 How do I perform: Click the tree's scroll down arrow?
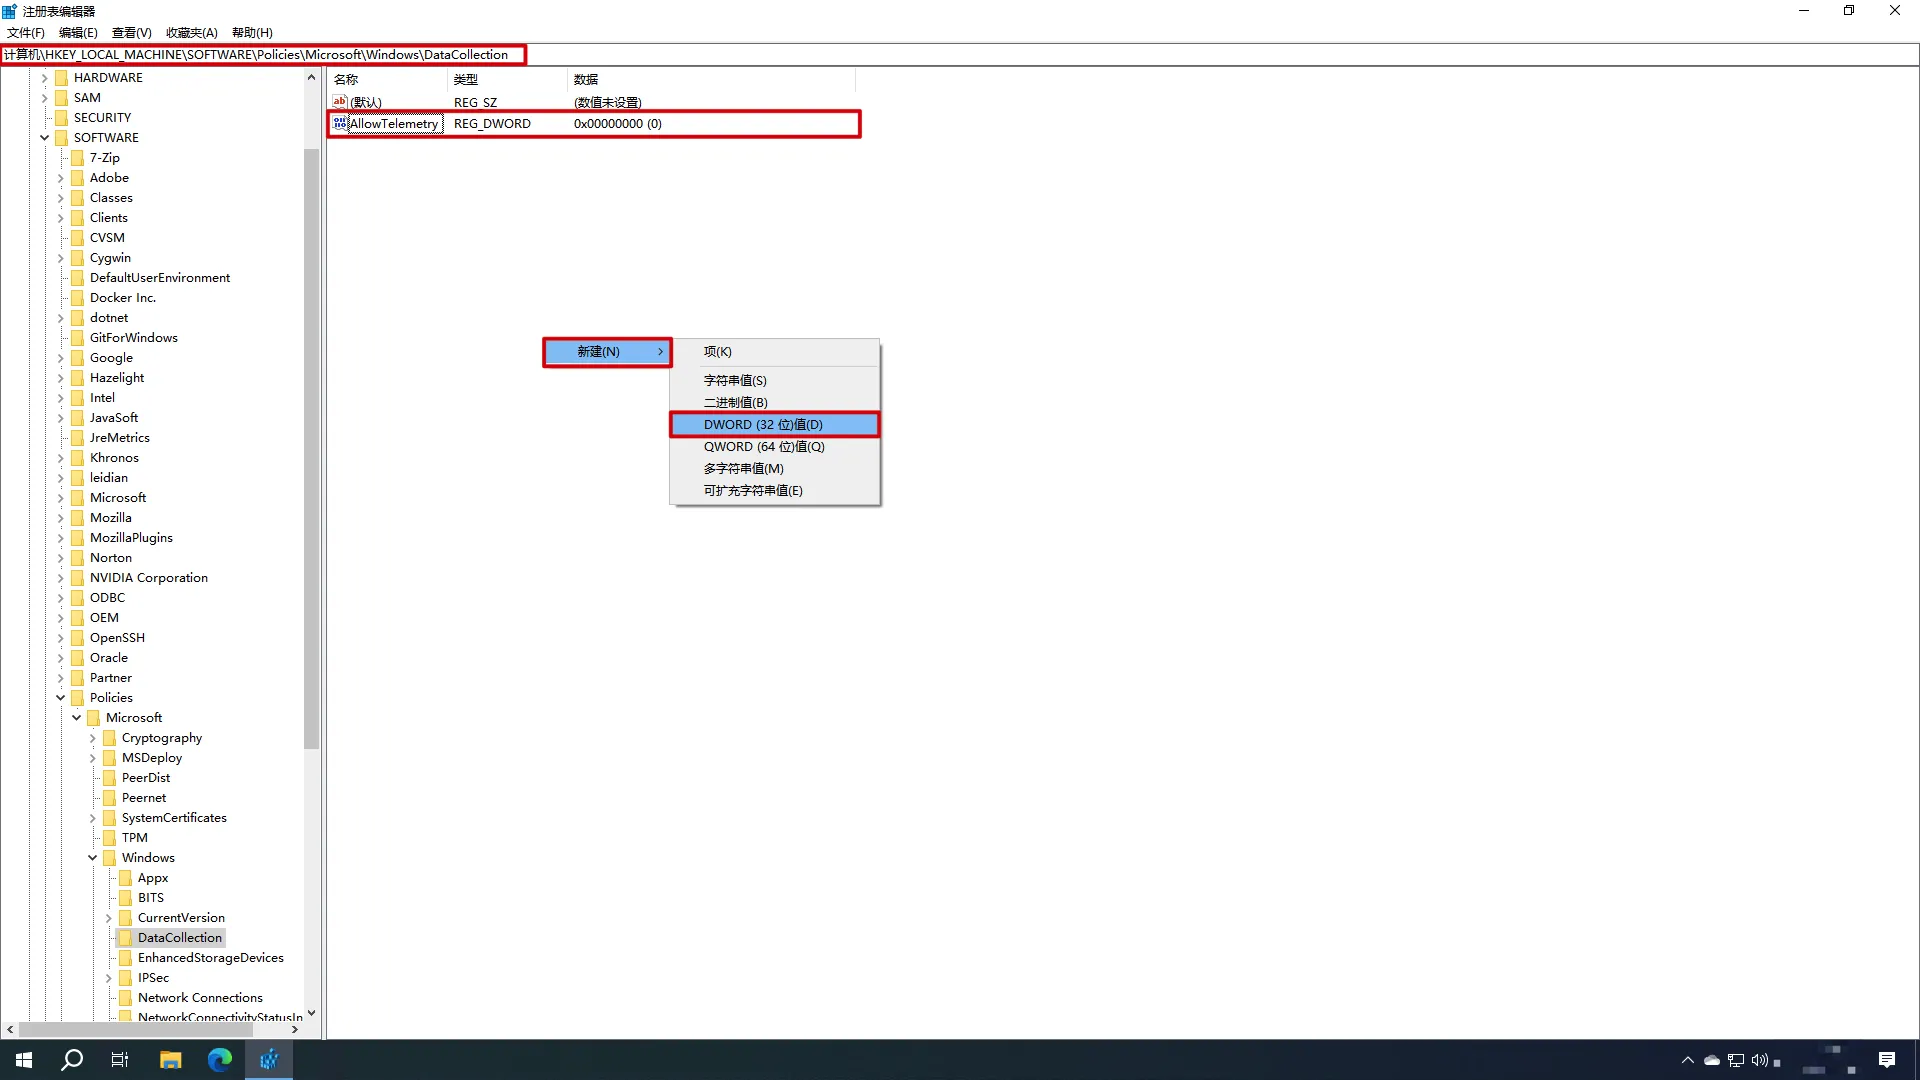tap(311, 1013)
